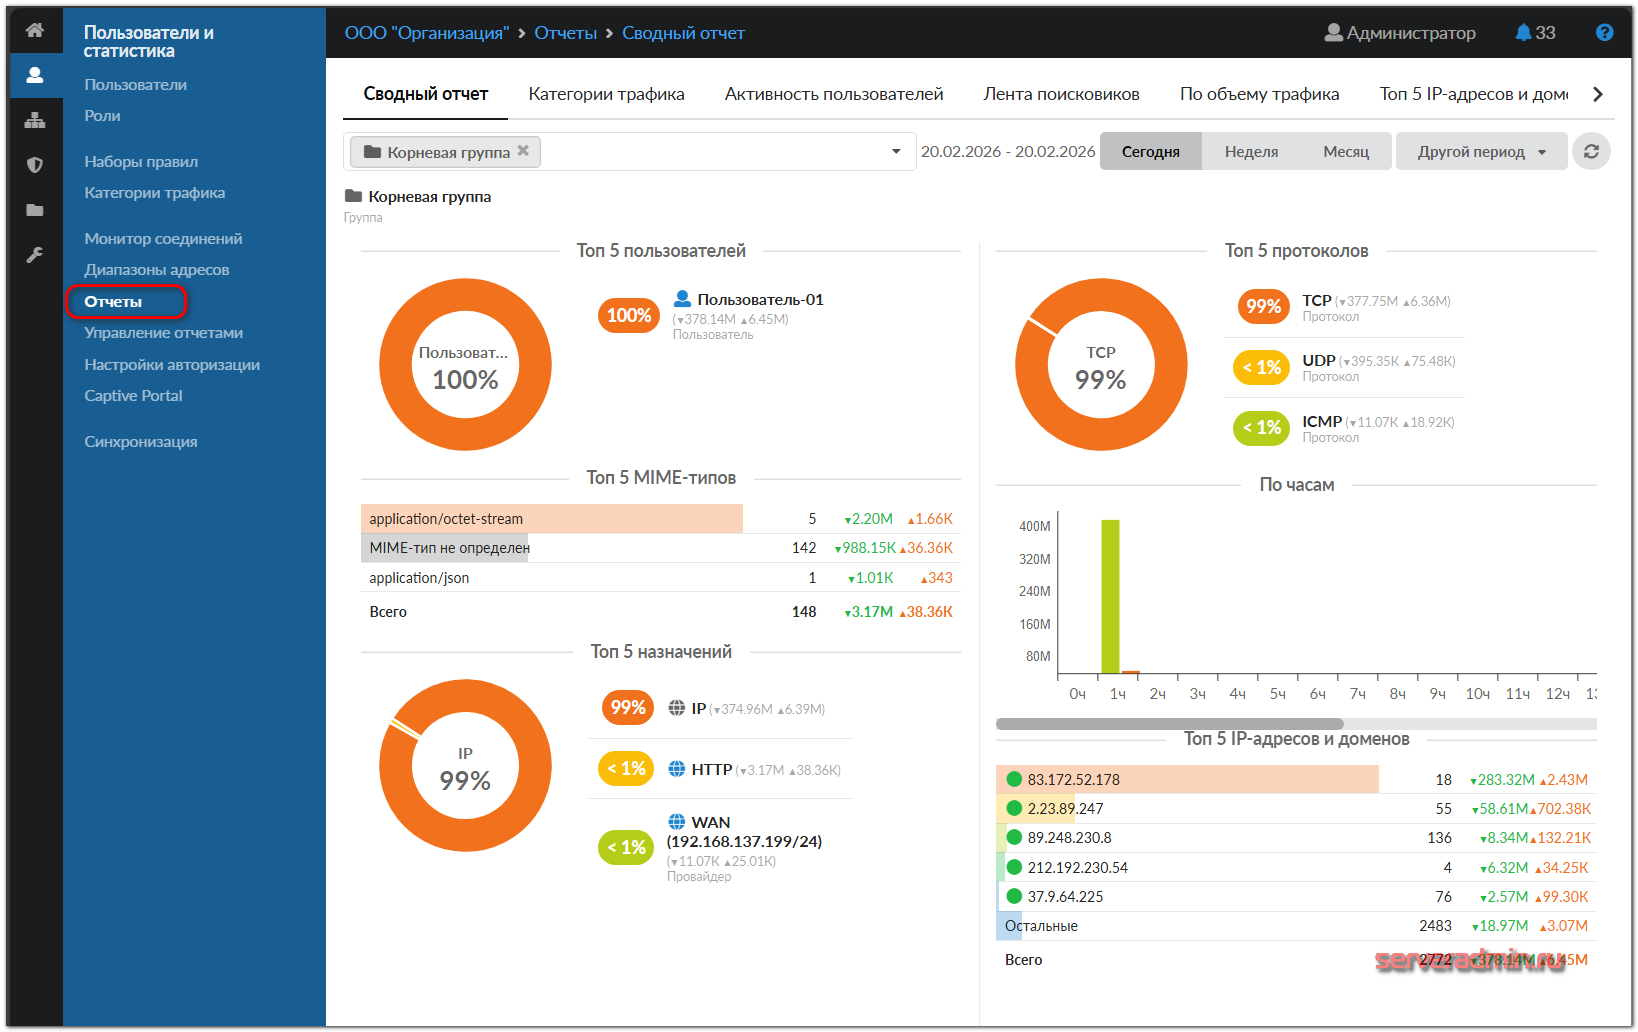Screen dimensions: 1638x1032
Task: Open the shield security section icon
Action: 35,165
